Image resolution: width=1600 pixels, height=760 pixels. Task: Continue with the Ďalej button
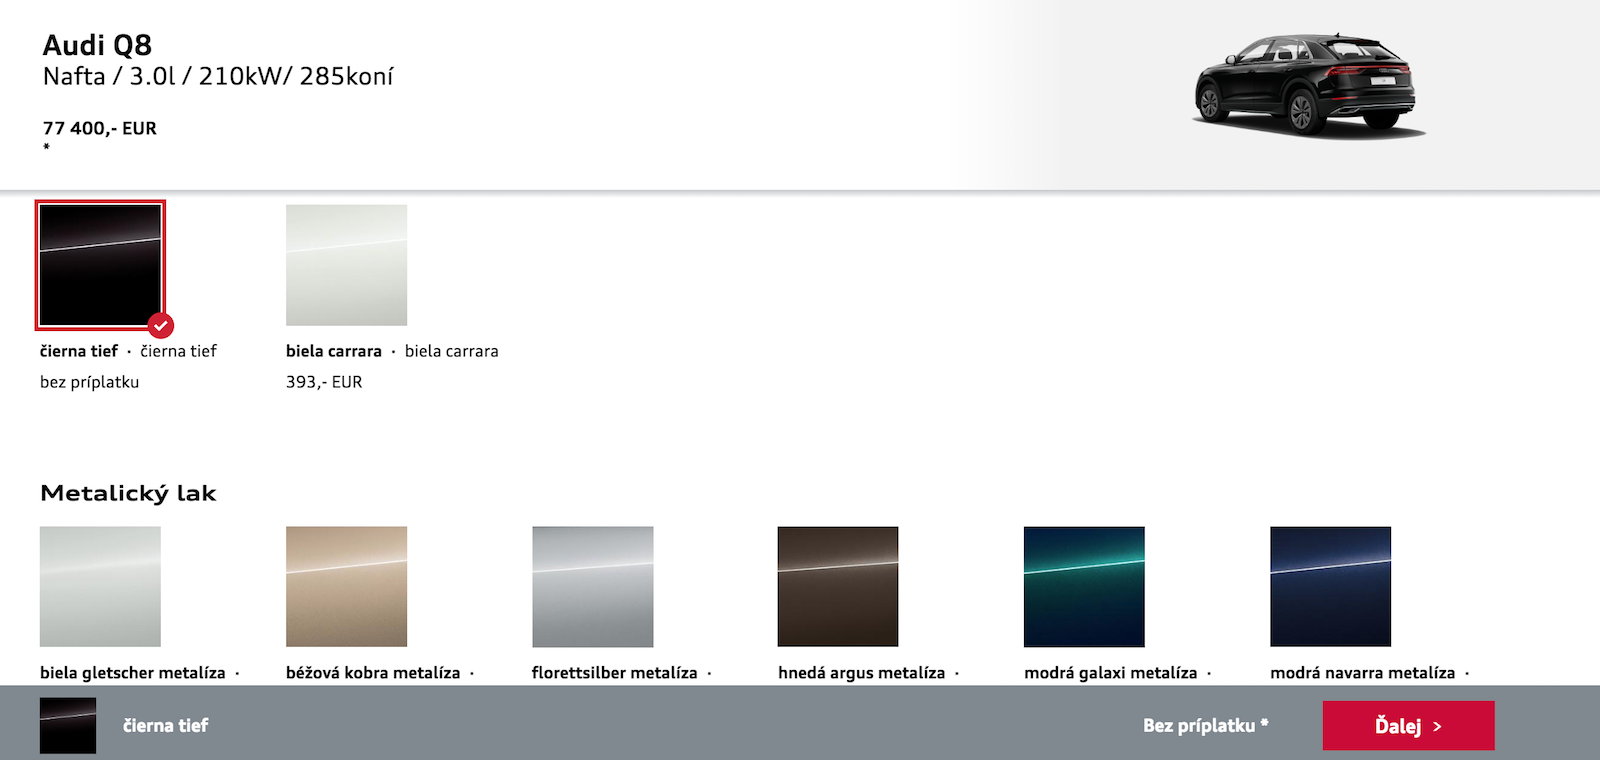1408,725
